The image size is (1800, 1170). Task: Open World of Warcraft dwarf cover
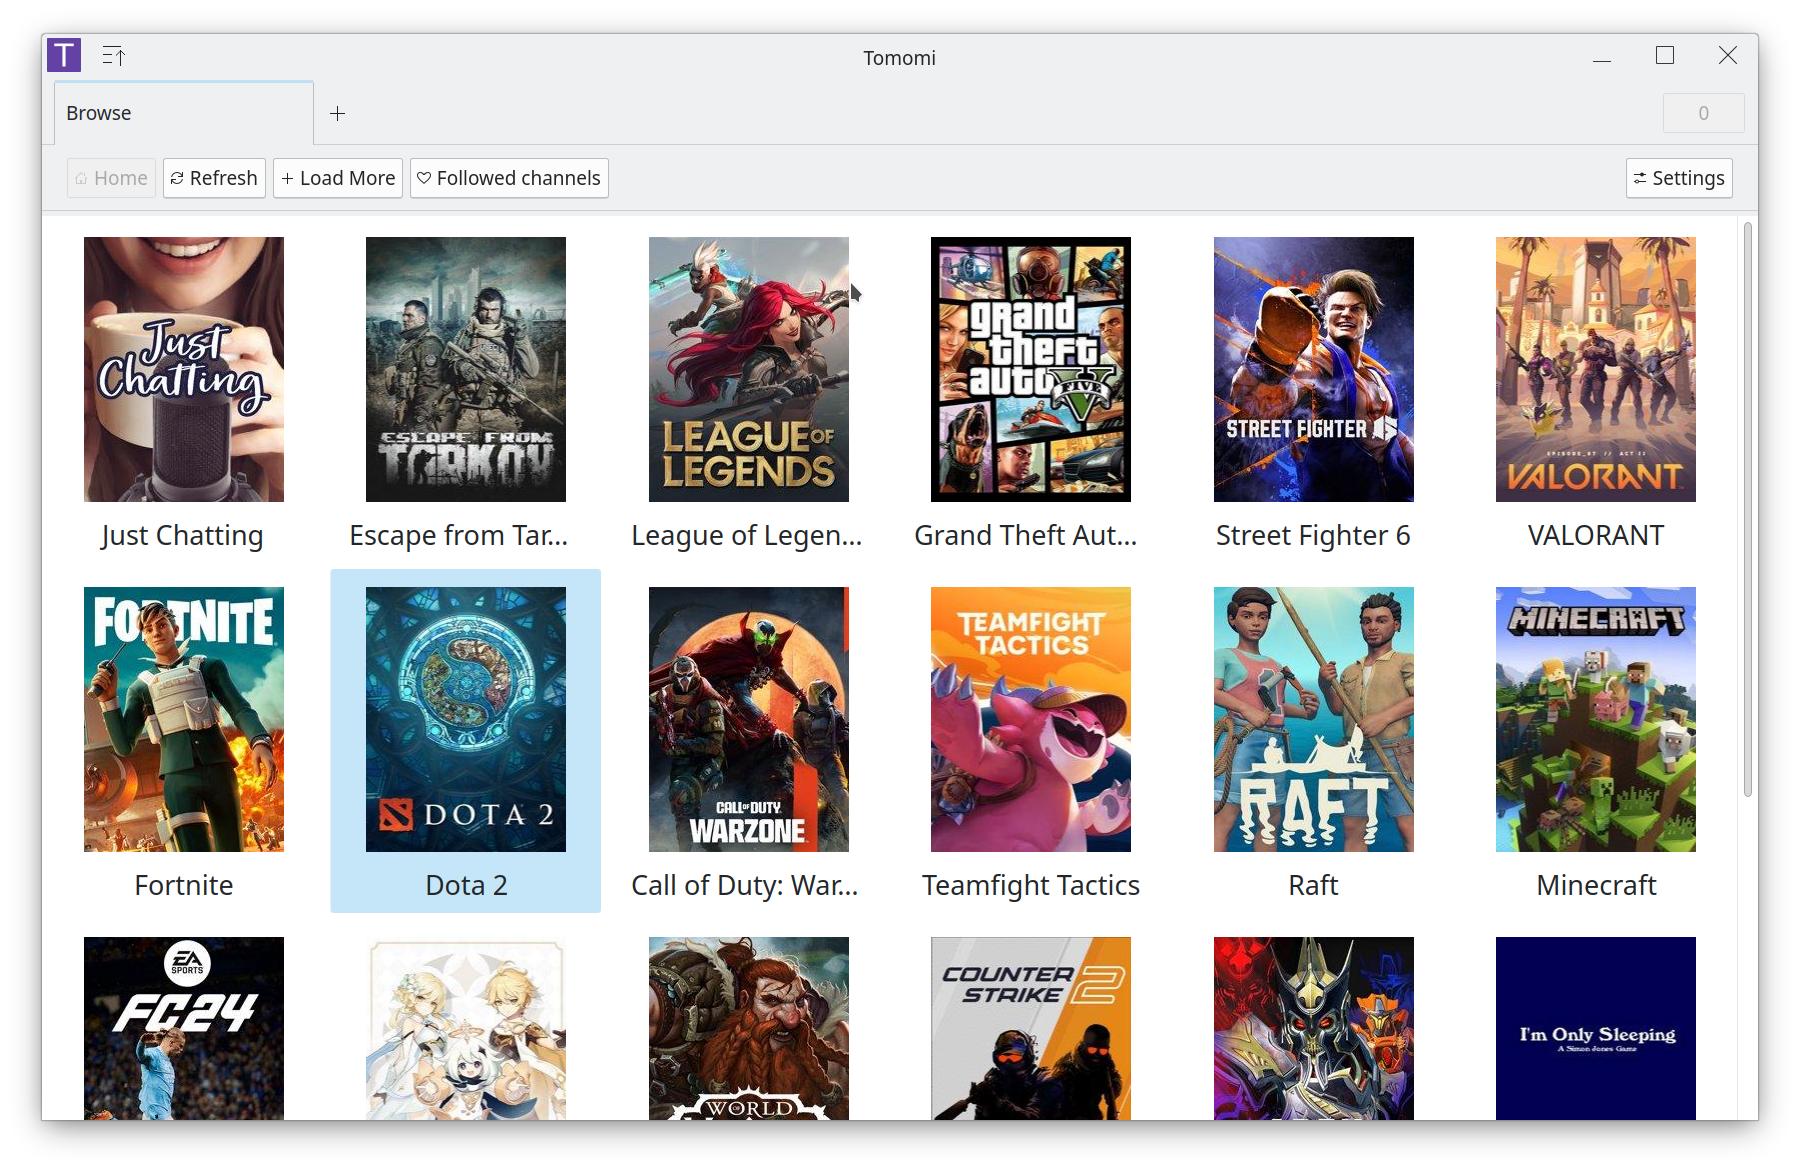749,1028
